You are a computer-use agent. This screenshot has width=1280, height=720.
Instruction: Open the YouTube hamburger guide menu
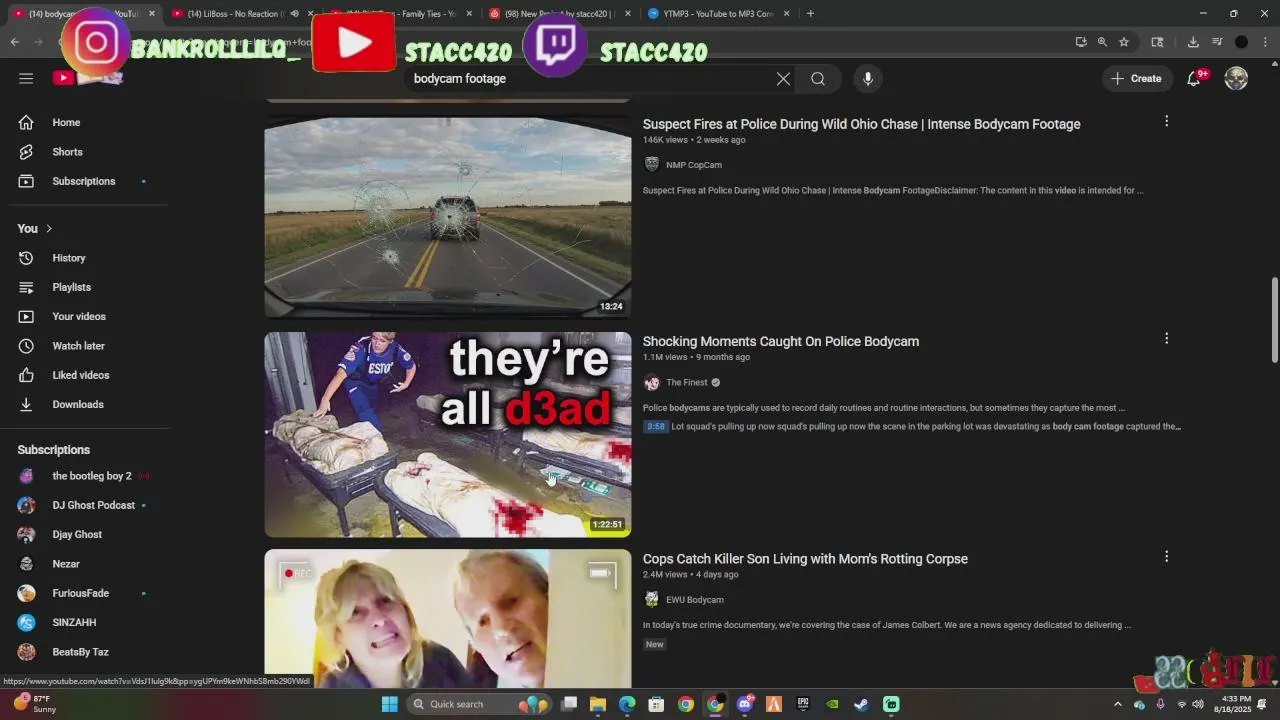tap(26, 78)
